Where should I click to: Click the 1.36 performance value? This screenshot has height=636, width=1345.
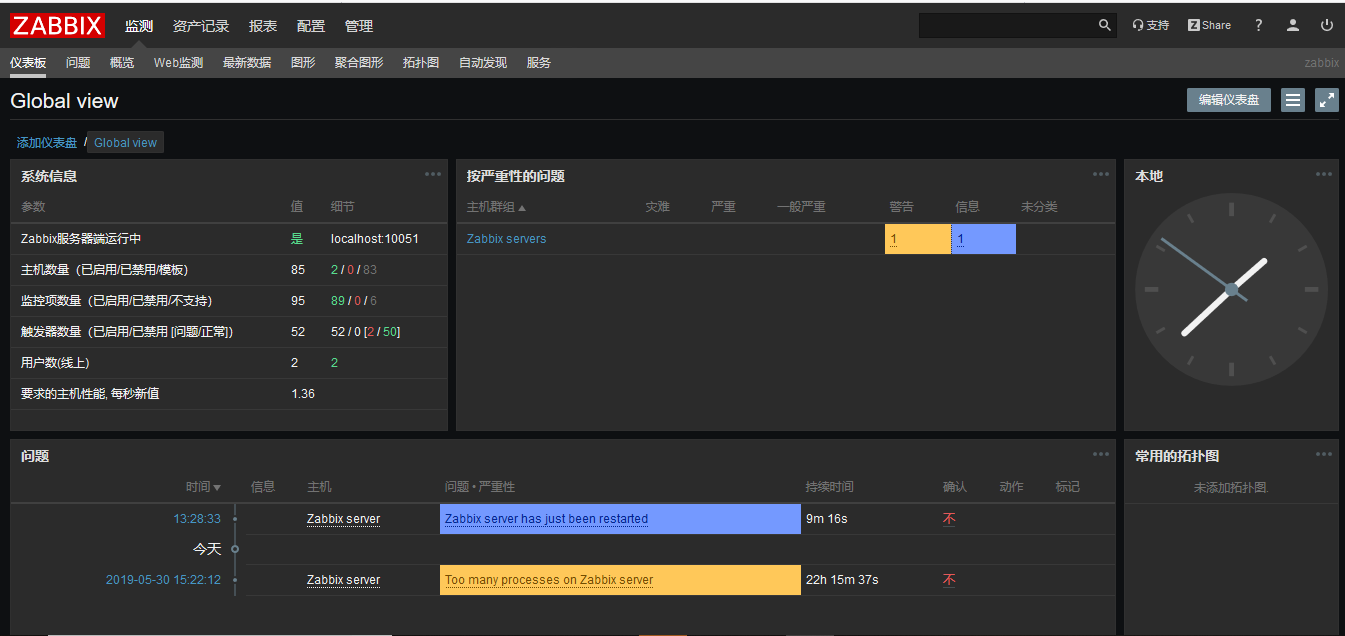click(x=303, y=394)
